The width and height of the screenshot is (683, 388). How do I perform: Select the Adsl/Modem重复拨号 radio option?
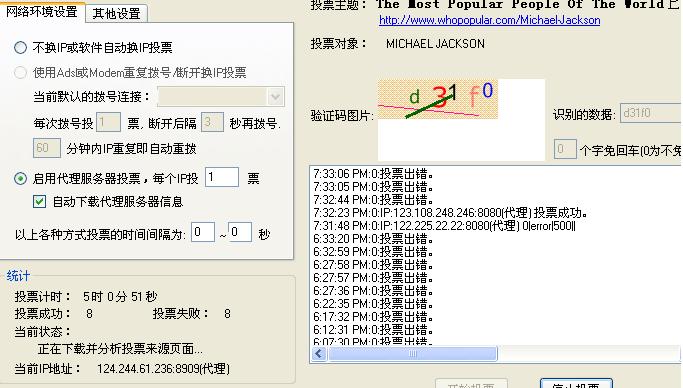(x=20, y=72)
